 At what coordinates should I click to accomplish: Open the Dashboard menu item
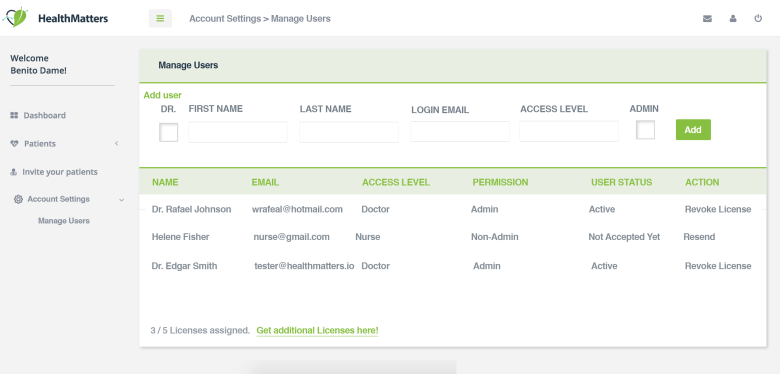click(x=44, y=115)
